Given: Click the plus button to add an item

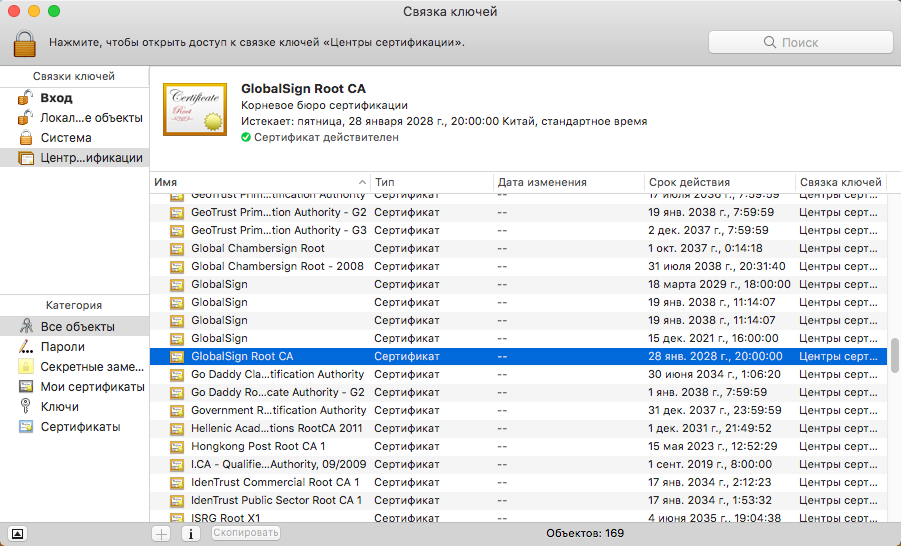Looking at the screenshot, I should pyautogui.click(x=161, y=534).
